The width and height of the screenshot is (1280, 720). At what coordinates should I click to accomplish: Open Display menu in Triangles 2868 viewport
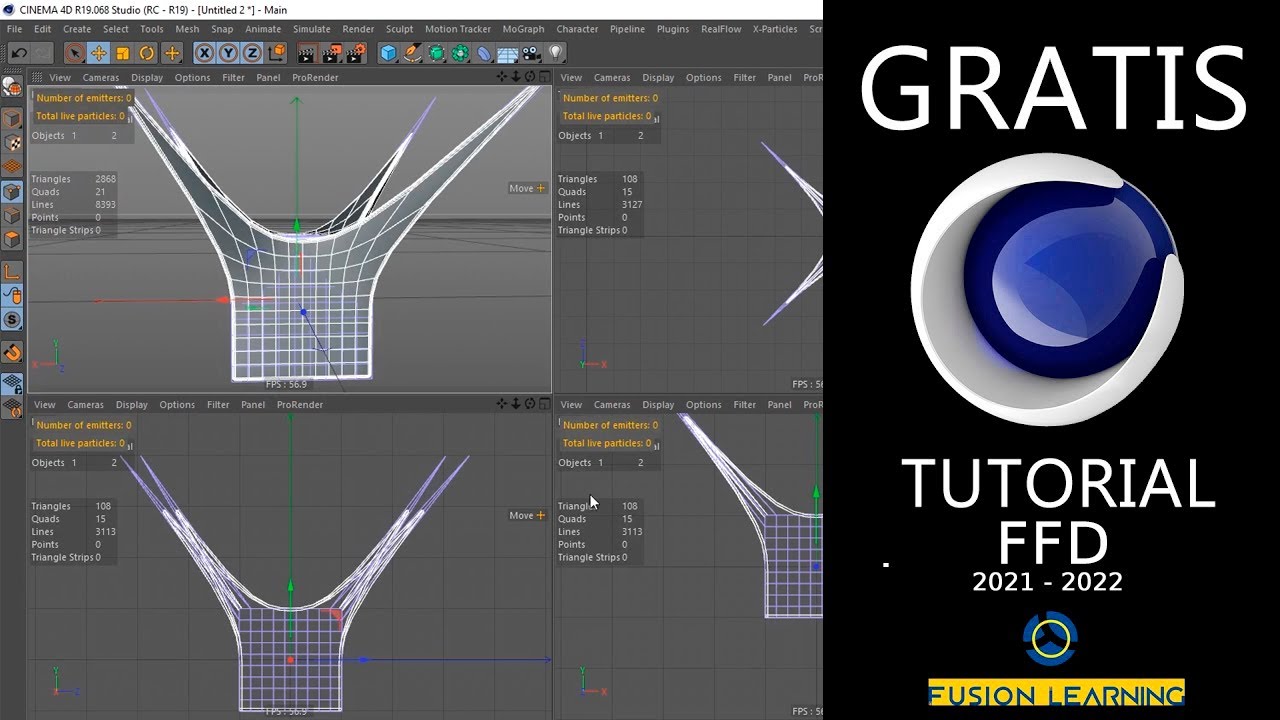click(146, 77)
